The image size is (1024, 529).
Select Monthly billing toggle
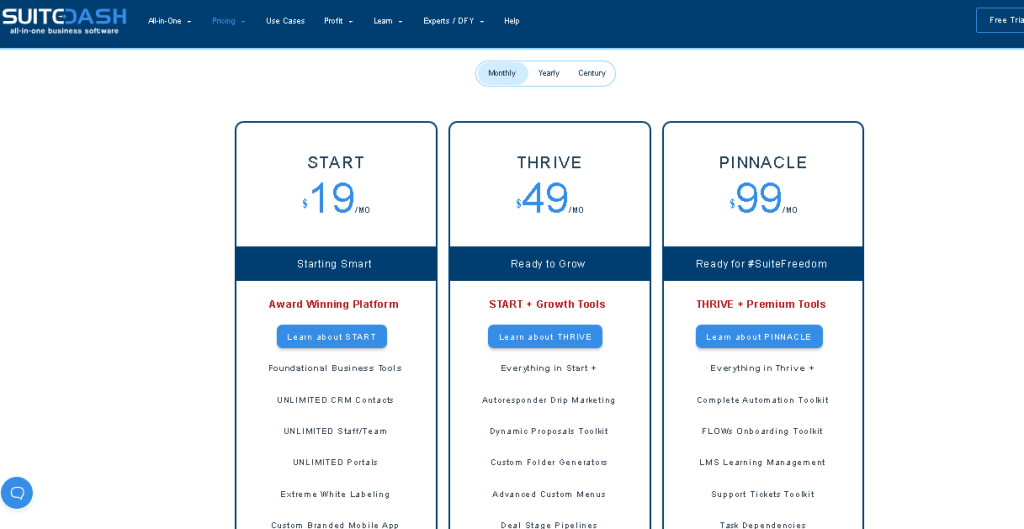point(502,73)
